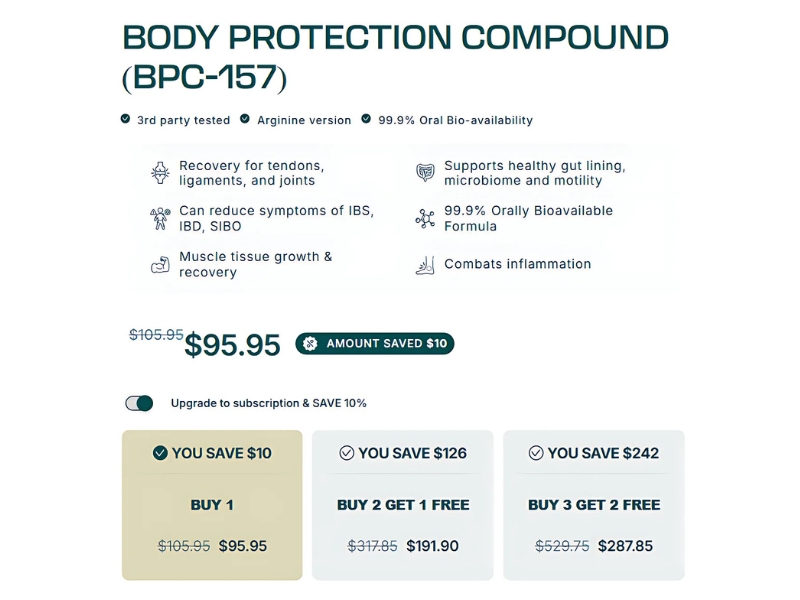The image size is (800, 600).
Task: Choose the BUY 2 GET 1 FREE offer
Action: (x=403, y=505)
